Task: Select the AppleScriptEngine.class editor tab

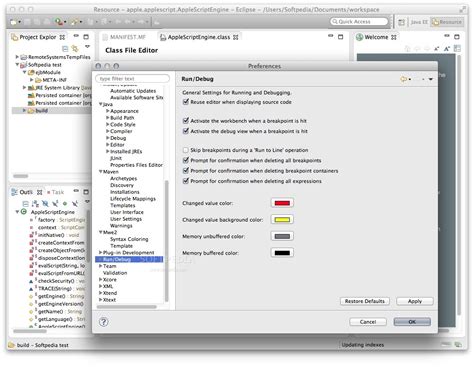Action: coord(199,37)
